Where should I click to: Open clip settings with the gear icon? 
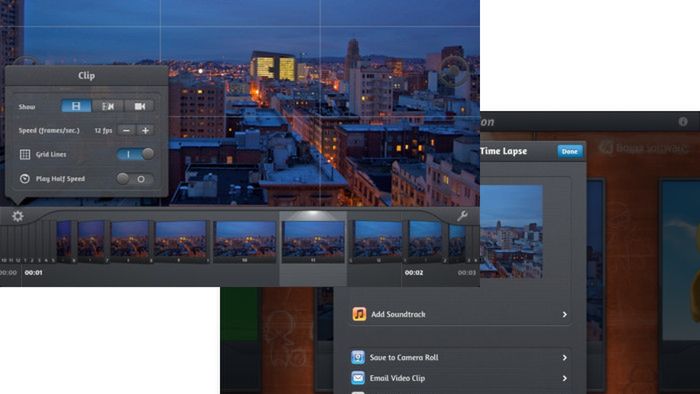pyautogui.click(x=17, y=216)
